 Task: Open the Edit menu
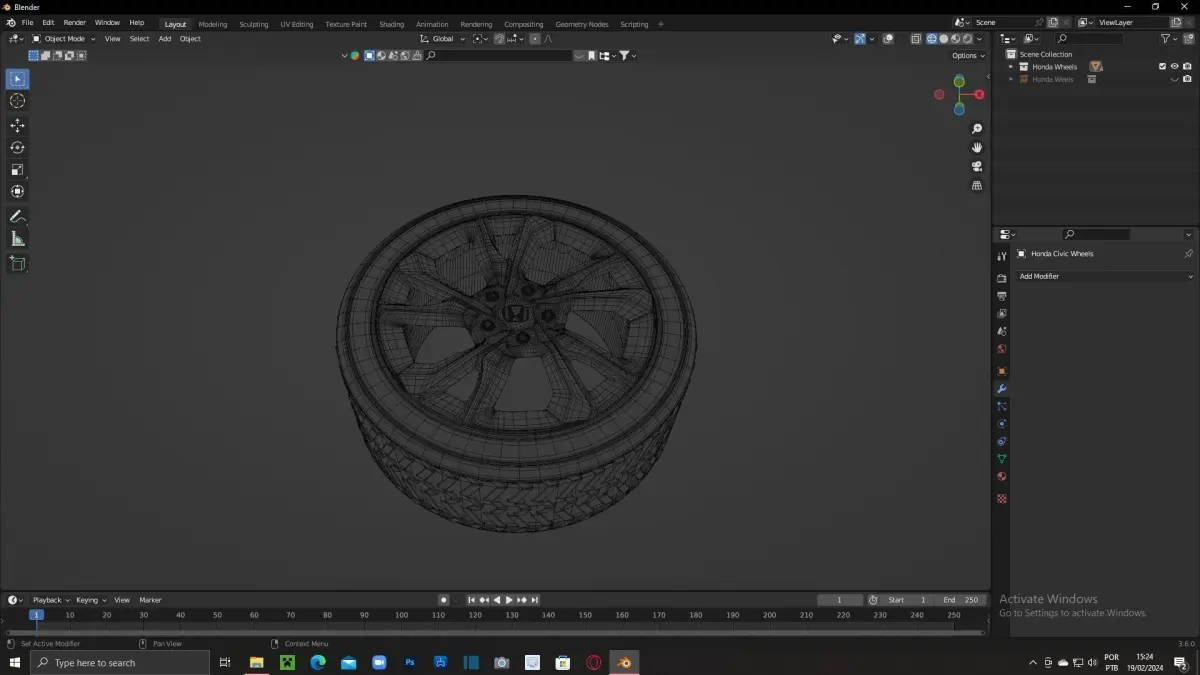click(x=48, y=22)
